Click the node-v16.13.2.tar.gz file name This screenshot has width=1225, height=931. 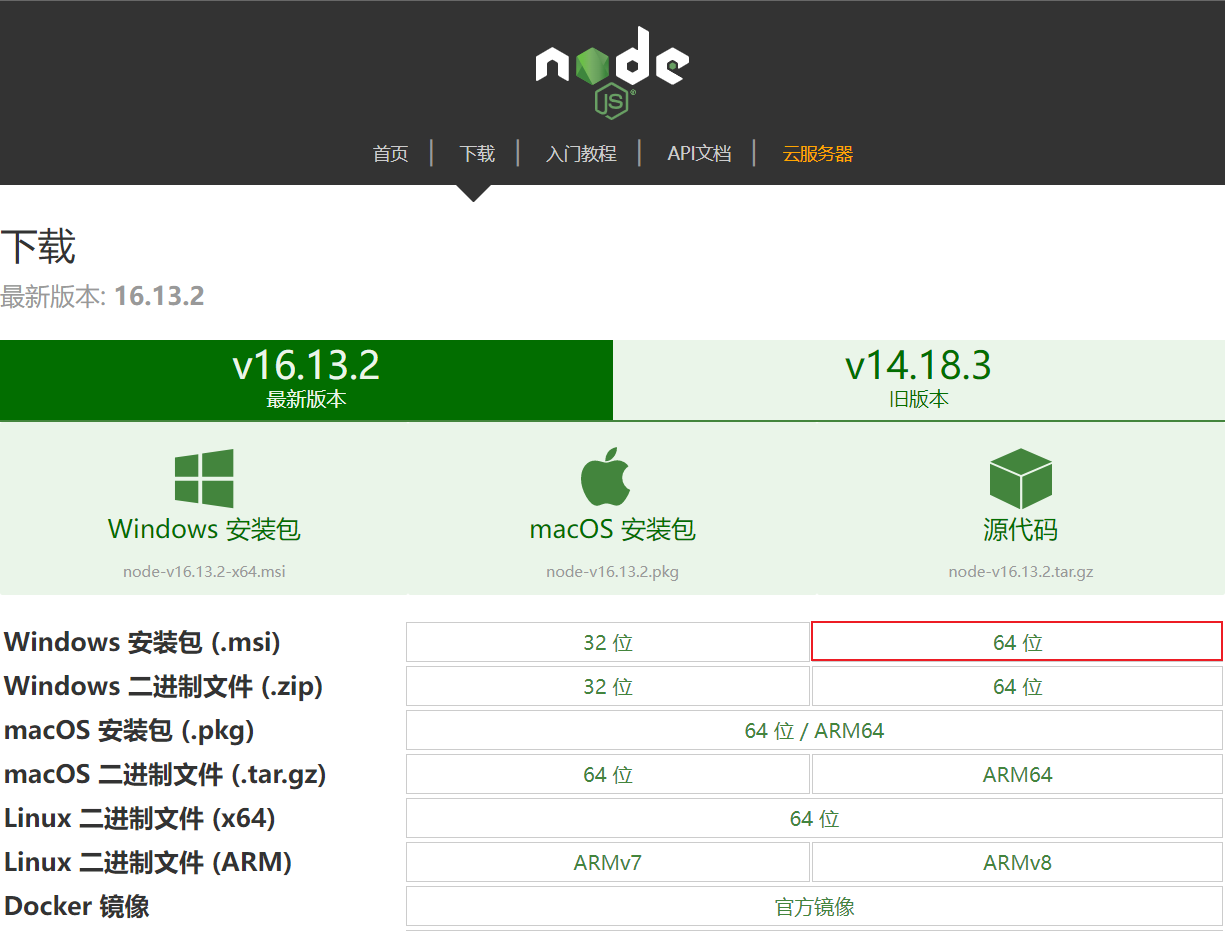(1020, 572)
